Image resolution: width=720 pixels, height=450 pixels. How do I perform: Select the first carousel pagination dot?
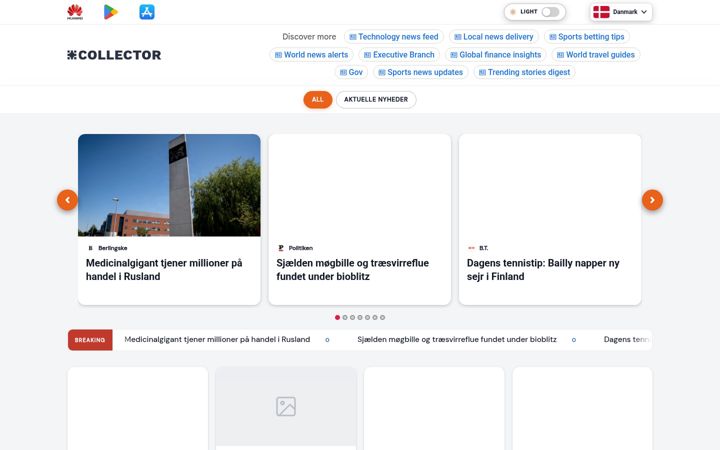pyautogui.click(x=338, y=317)
